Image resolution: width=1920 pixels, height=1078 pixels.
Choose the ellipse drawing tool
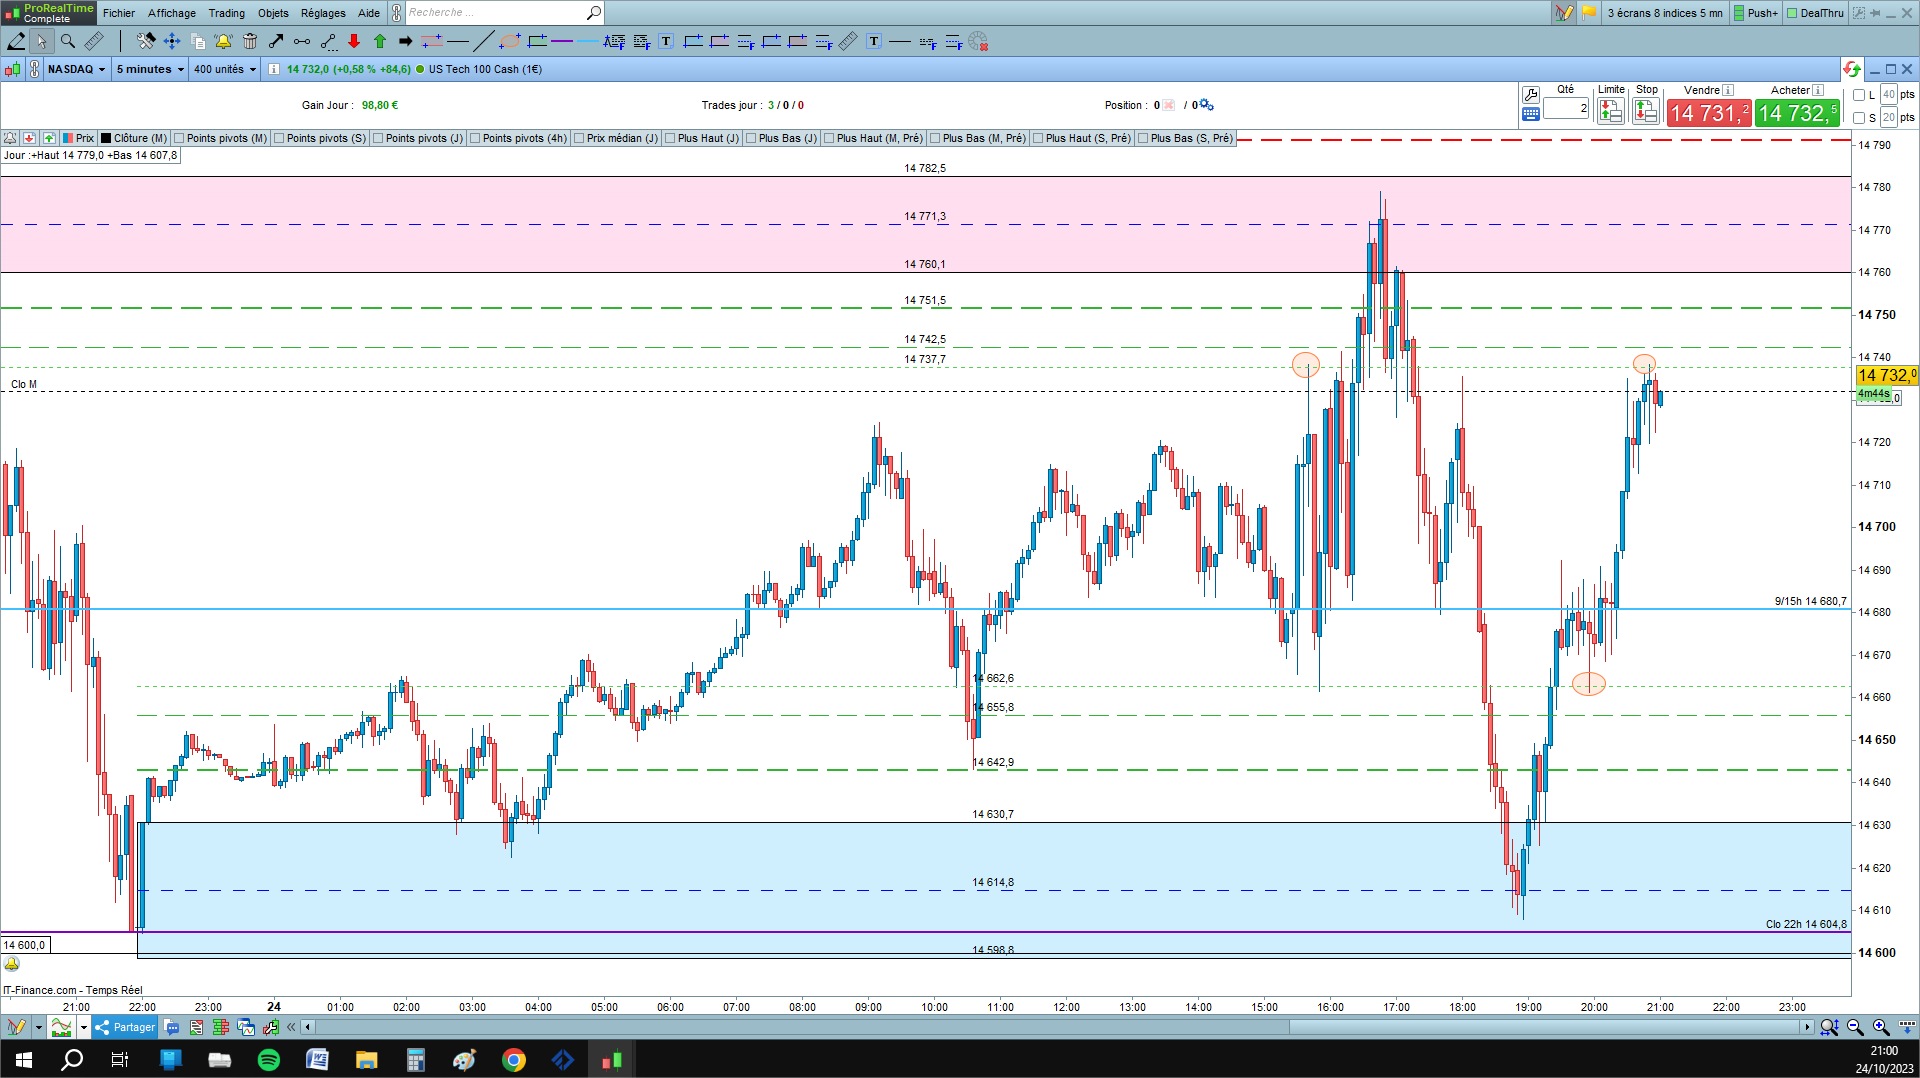pos(510,41)
